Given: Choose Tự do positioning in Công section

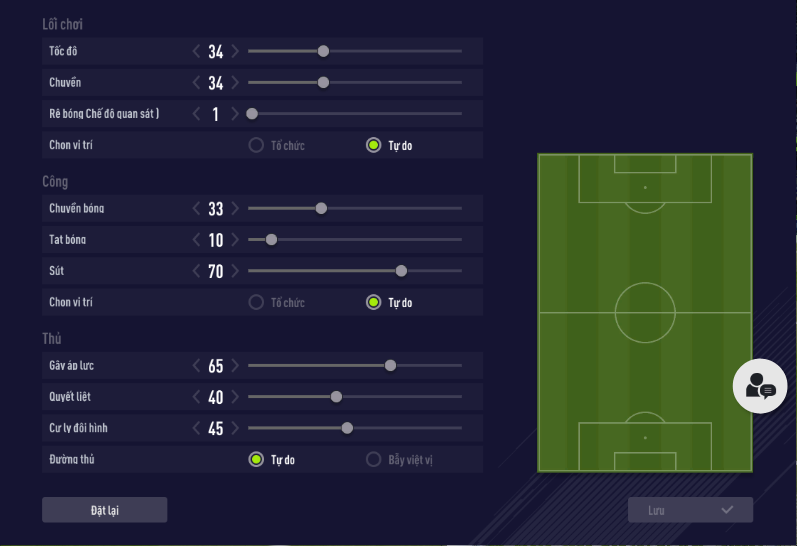Looking at the screenshot, I should point(374,302).
